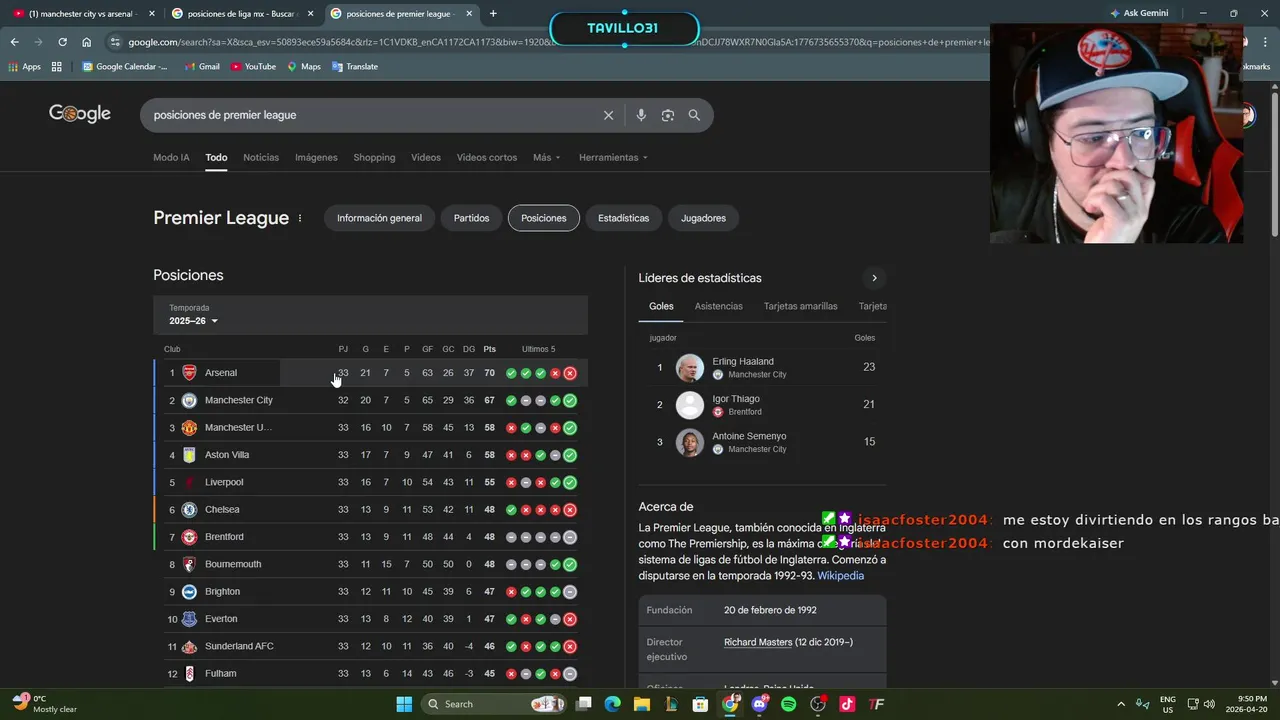Image resolution: width=1280 pixels, height=720 pixels.
Task: Open site information icon in address bar
Action: click(x=116, y=42)
